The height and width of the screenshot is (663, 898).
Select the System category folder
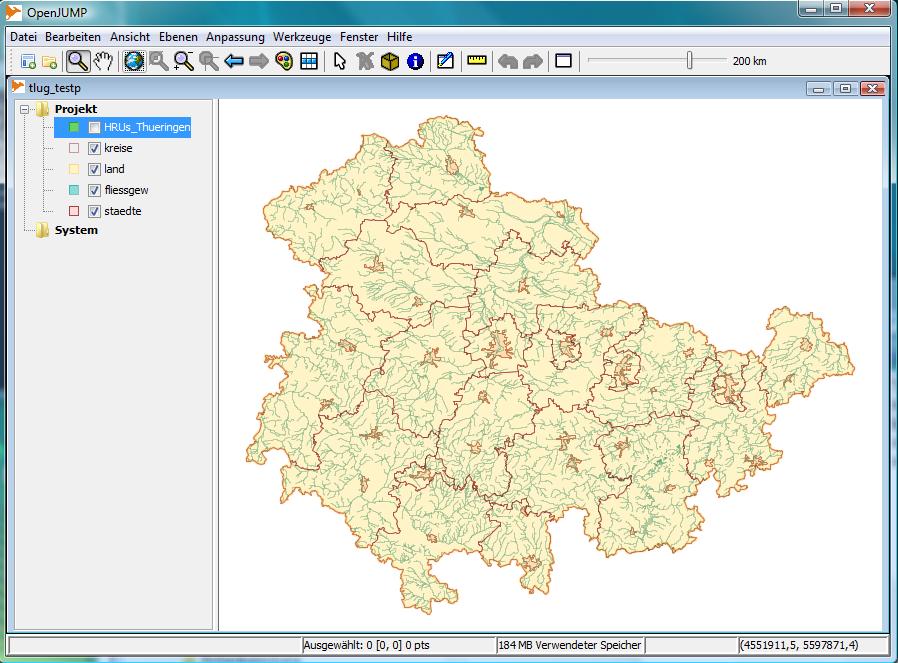tap(76, 230)
